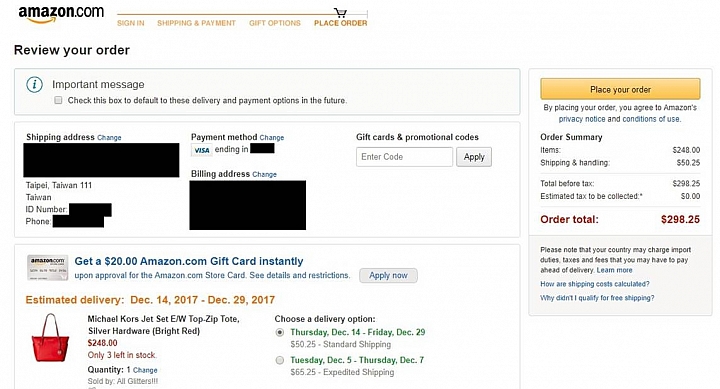Select the Standard Shipping radio button

[x=280, y=333]
